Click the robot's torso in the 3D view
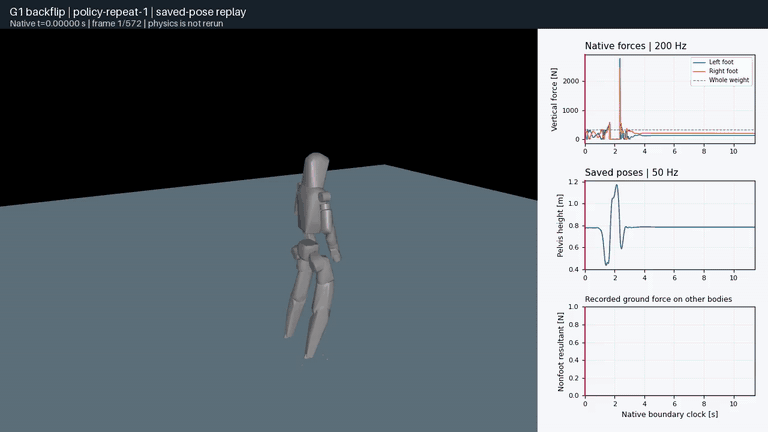 click(x=311, y=212)
